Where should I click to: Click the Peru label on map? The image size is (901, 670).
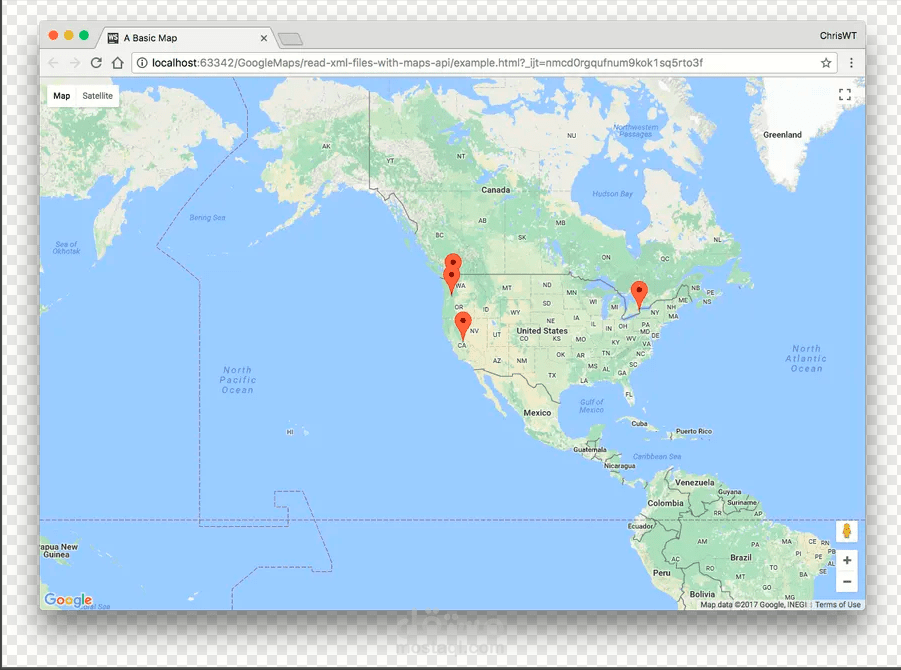(661, 573)
